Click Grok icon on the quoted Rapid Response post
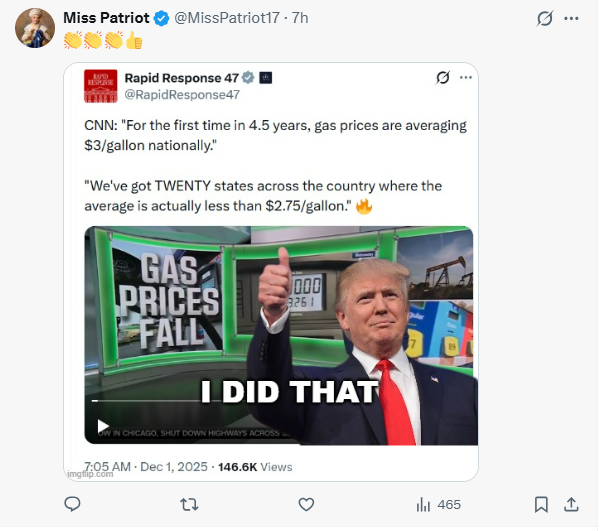This screenshot has width=600, height=531. tap(443, 78)
